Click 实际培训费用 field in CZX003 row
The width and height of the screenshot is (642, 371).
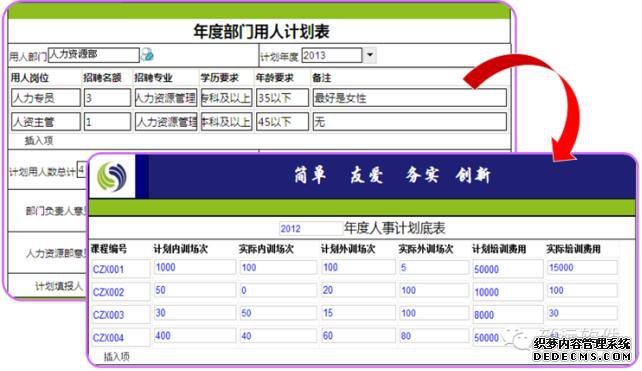click(582, 313)
